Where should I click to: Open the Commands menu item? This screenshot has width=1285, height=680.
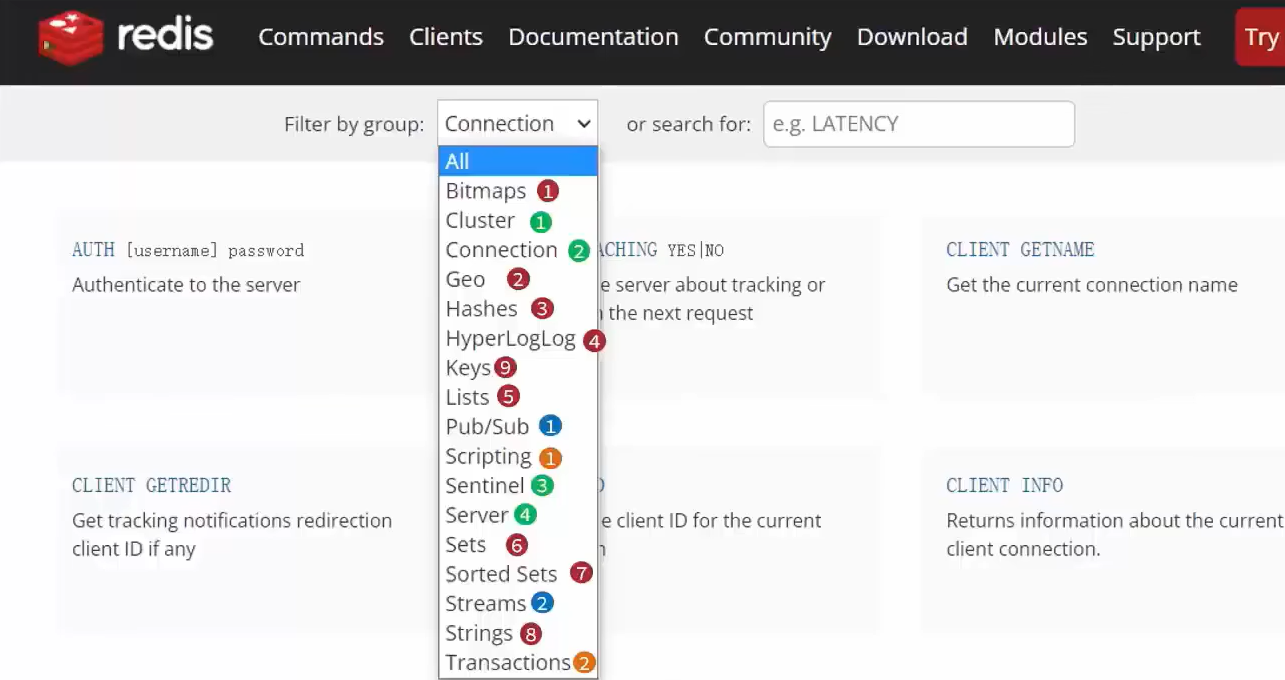tap(321, 37)
